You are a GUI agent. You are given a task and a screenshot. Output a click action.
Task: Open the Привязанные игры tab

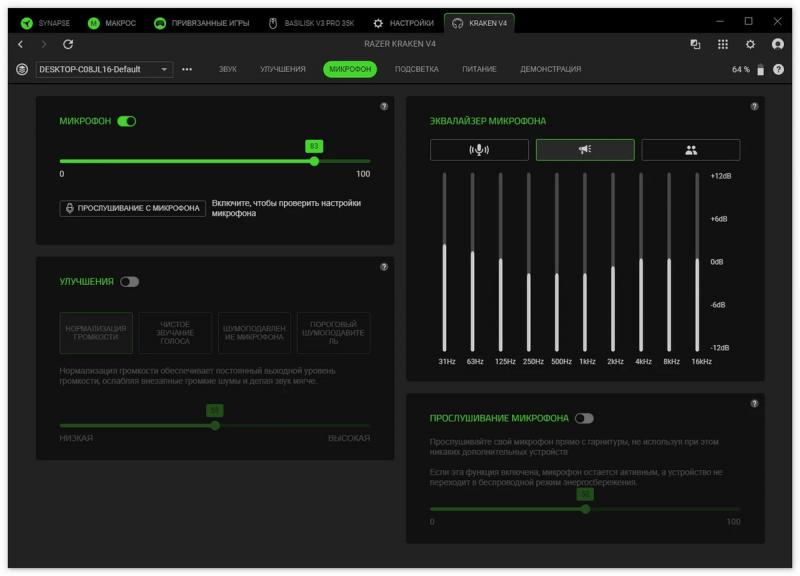pos(202,23)
